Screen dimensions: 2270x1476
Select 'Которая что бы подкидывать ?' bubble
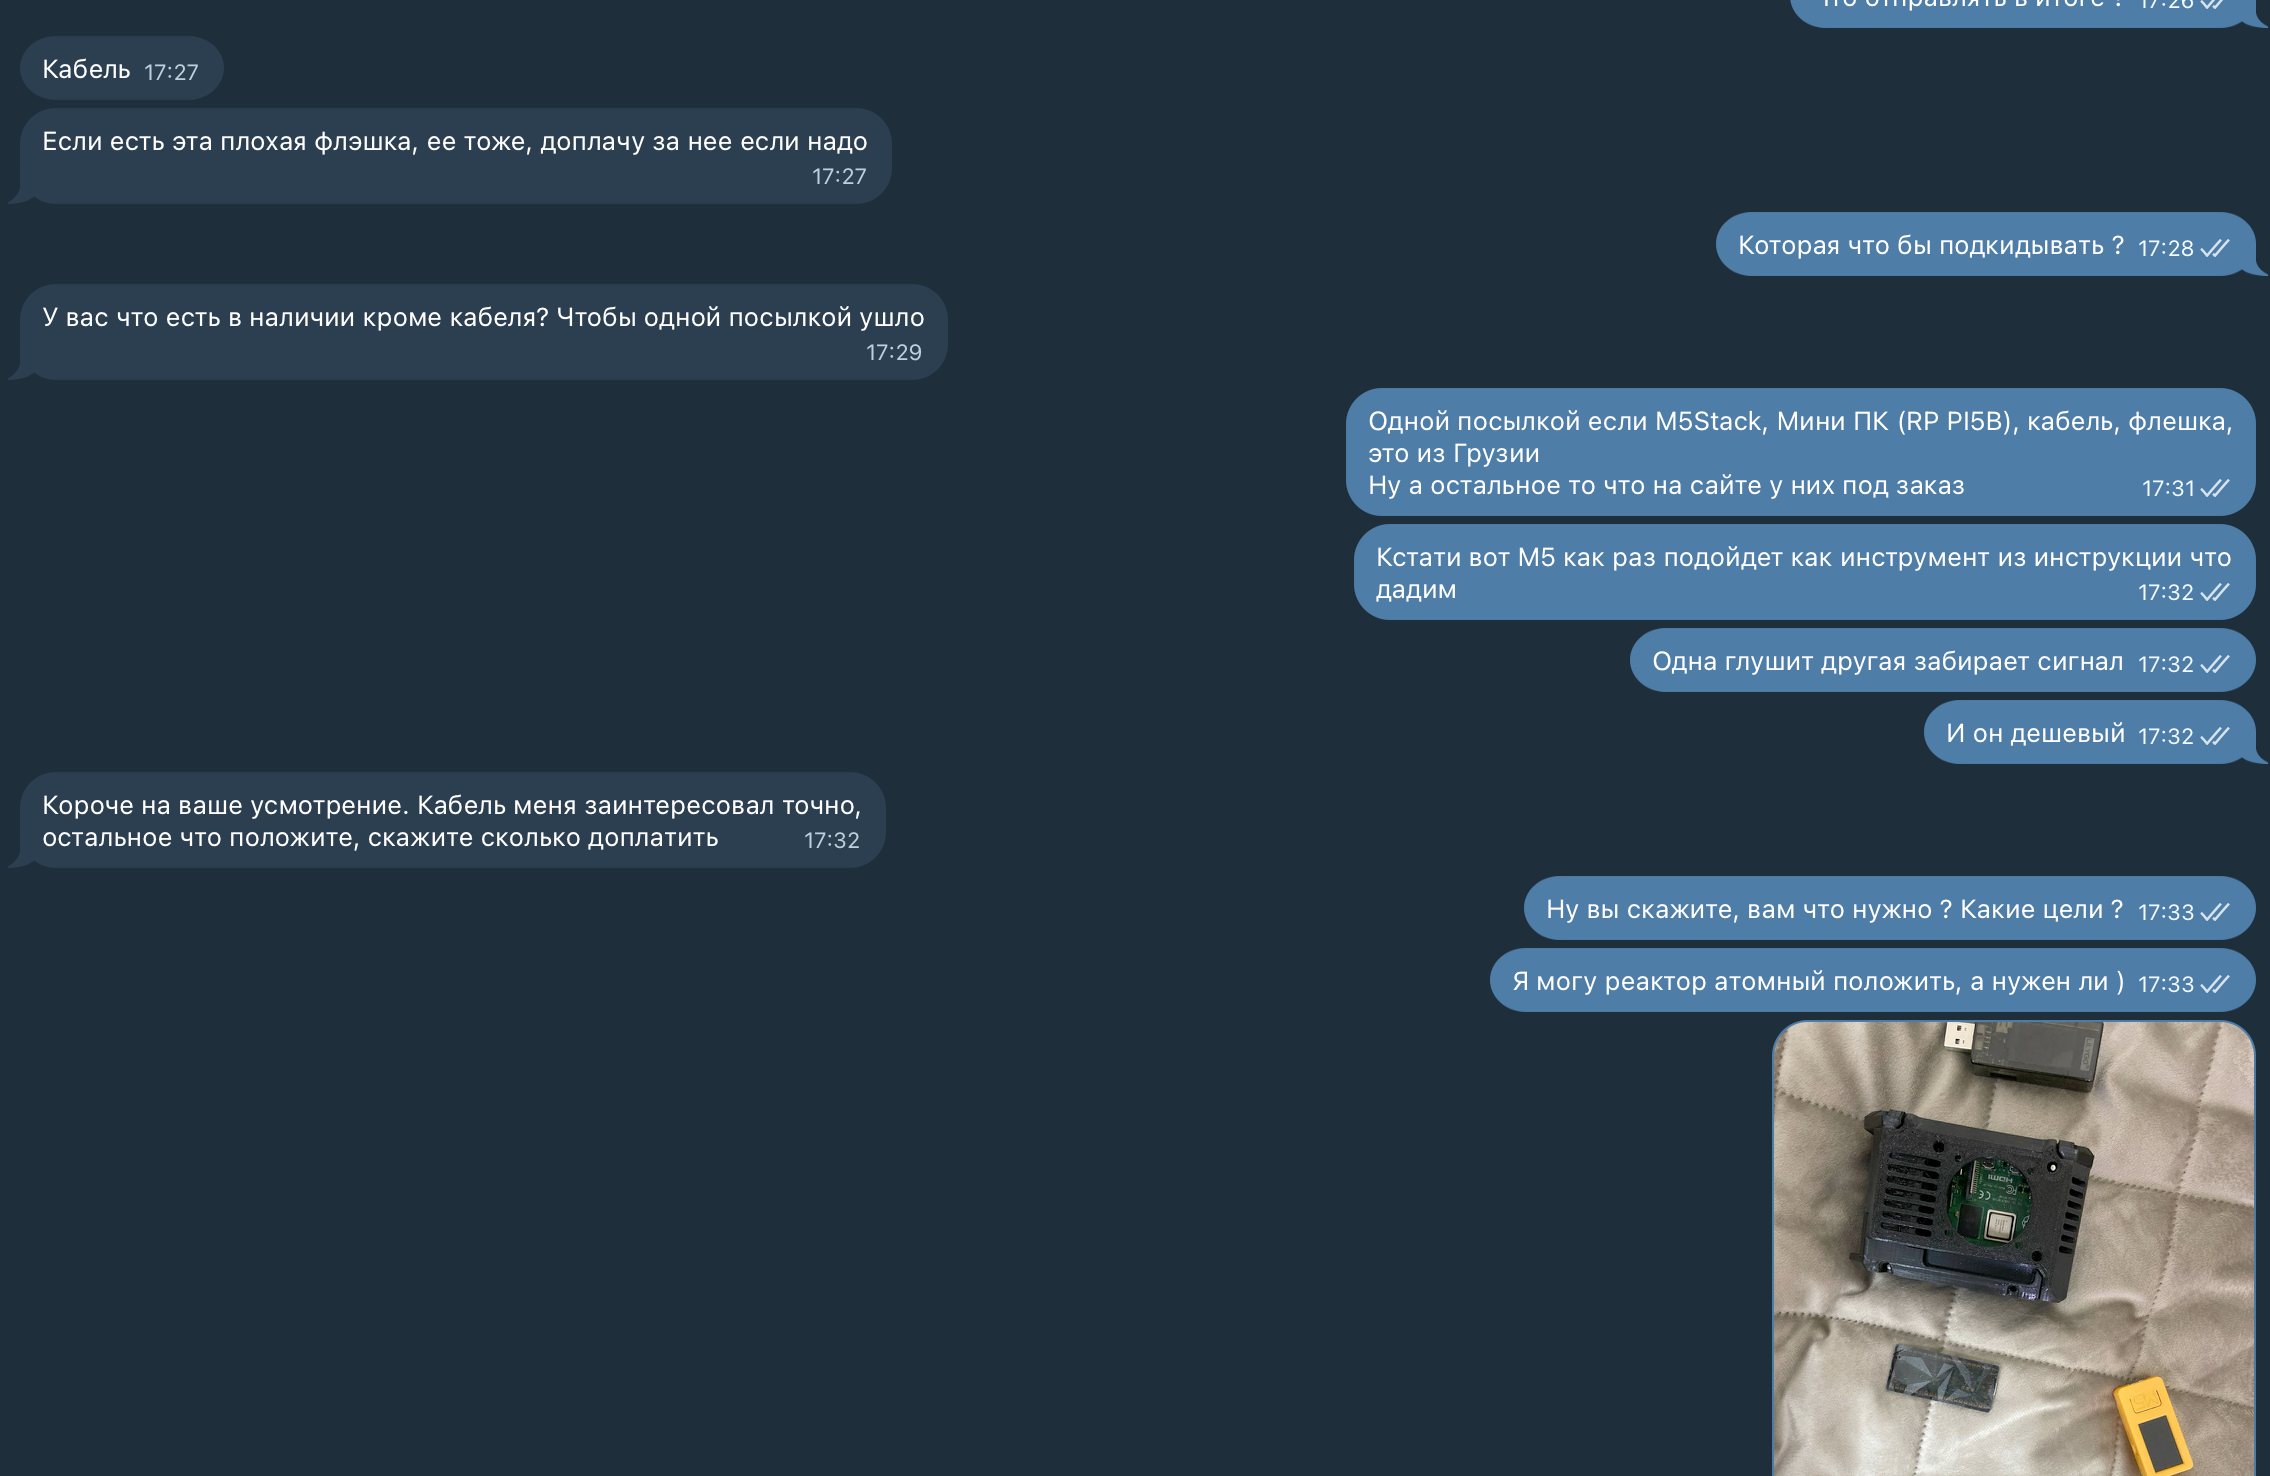tap(1985, 244)
